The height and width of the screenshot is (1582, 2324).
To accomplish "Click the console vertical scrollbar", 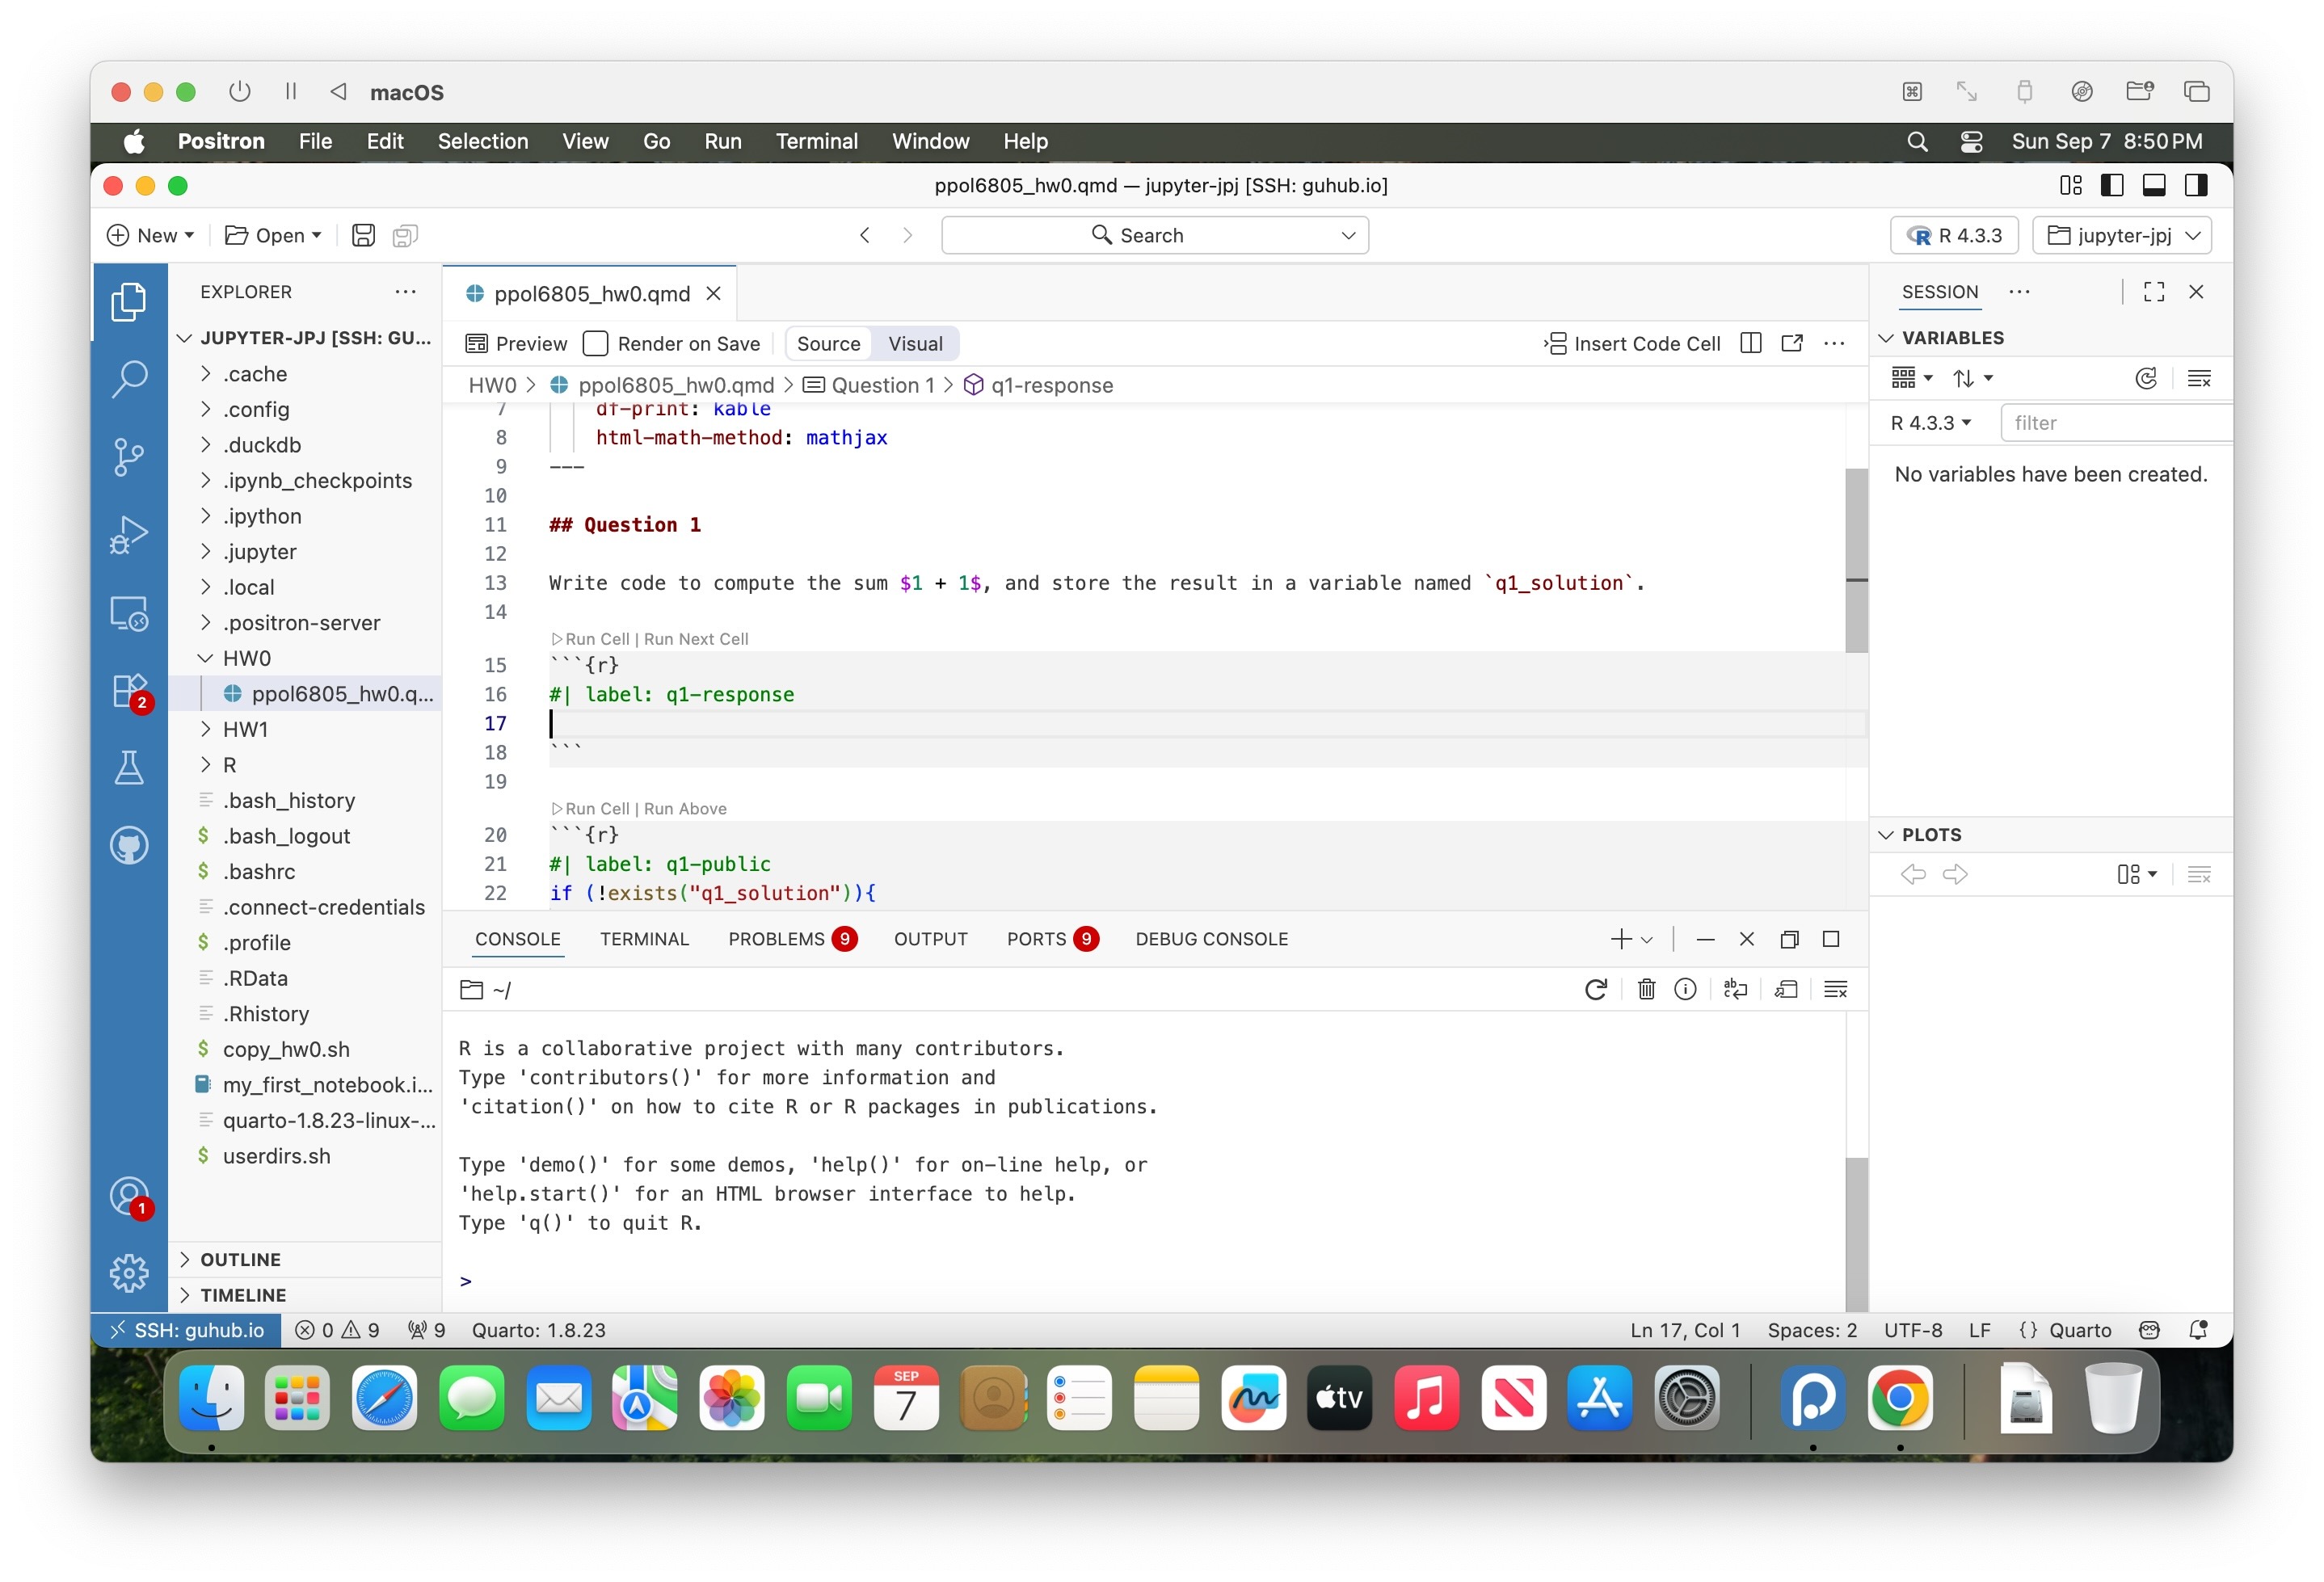I will (1856, 1234).
